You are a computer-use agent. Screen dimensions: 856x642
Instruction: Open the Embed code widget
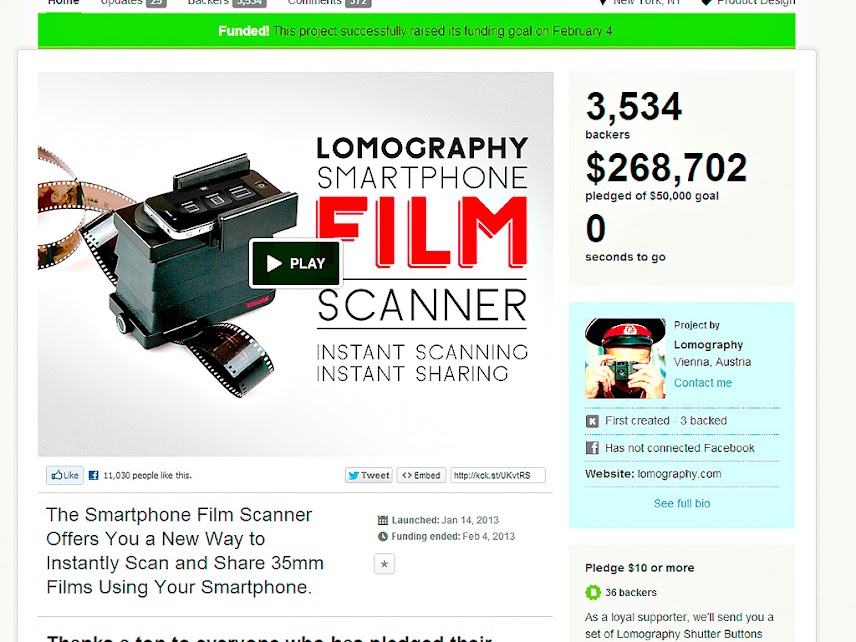tap(421, 475)
